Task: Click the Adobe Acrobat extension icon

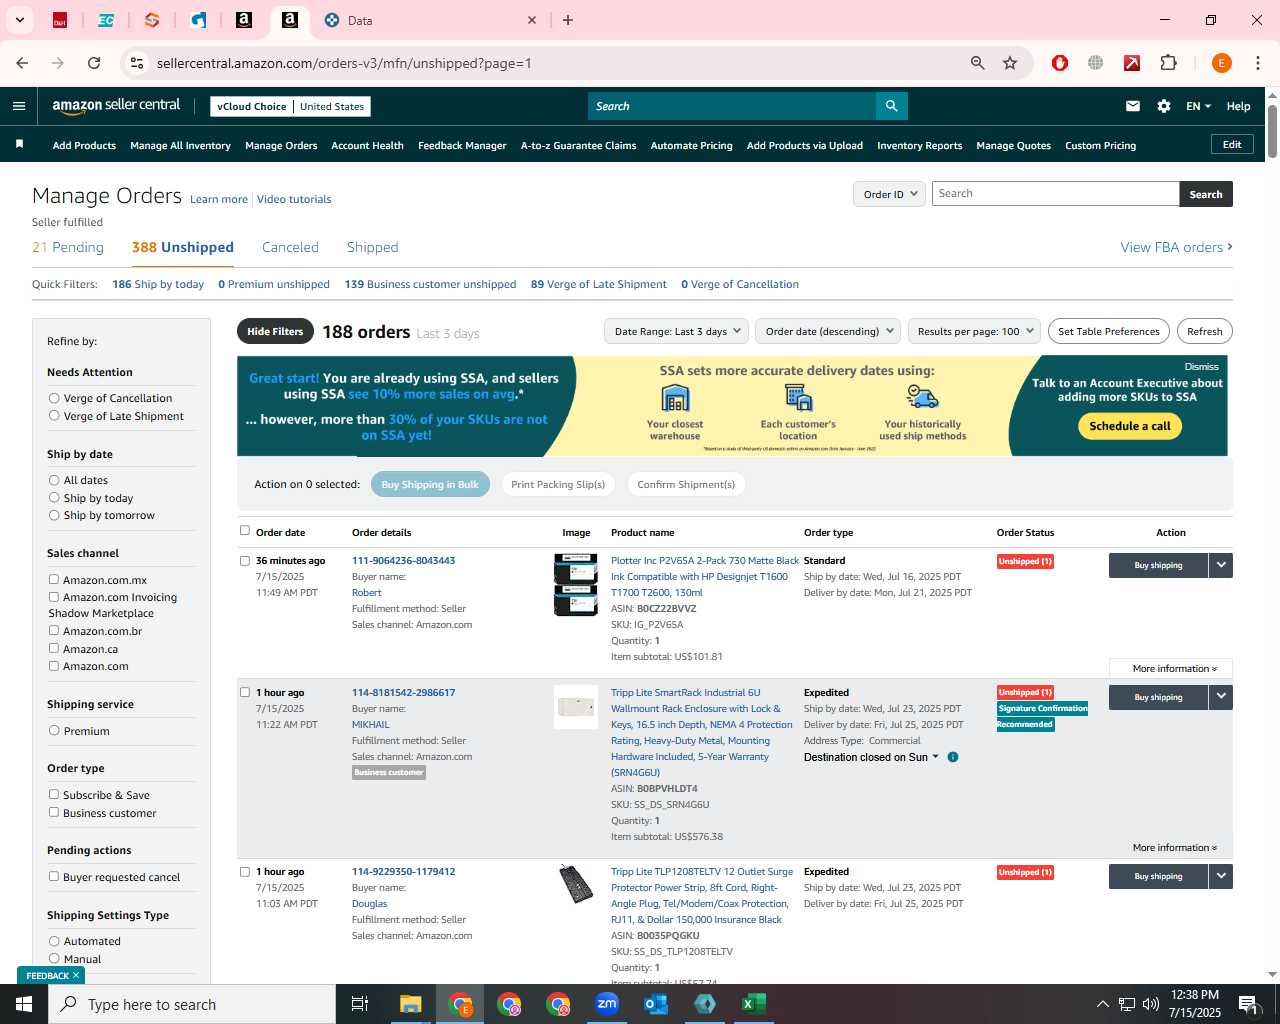Action: 1132,63
